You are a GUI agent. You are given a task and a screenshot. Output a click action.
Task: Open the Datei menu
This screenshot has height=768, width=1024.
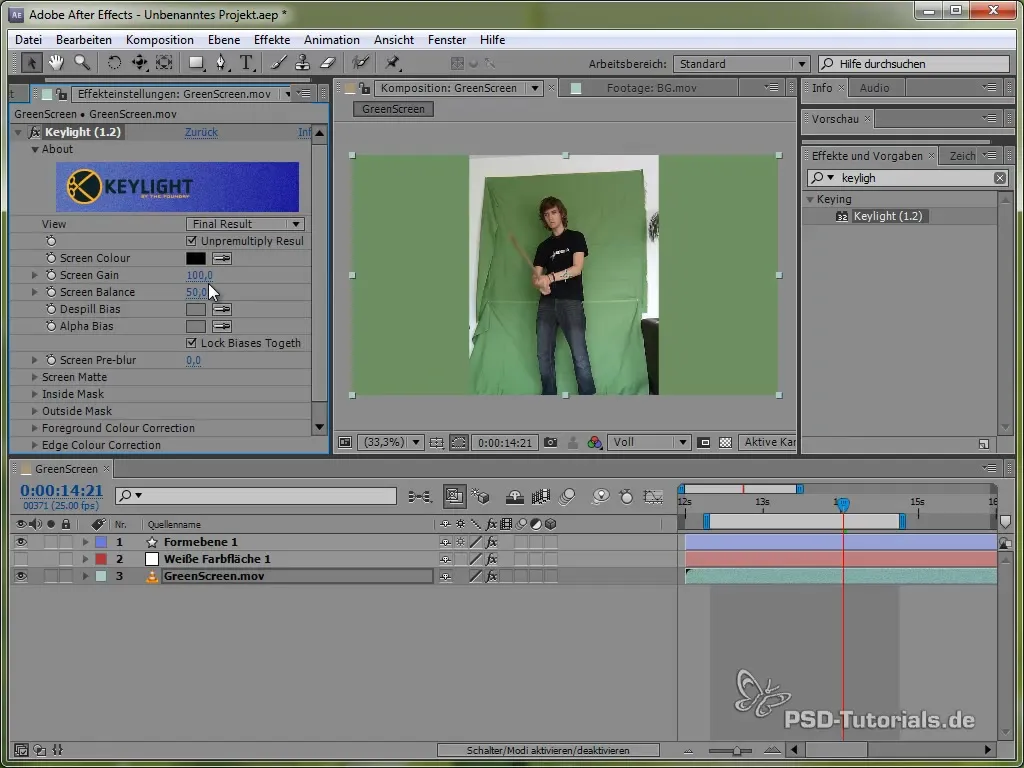click(28, 40)
